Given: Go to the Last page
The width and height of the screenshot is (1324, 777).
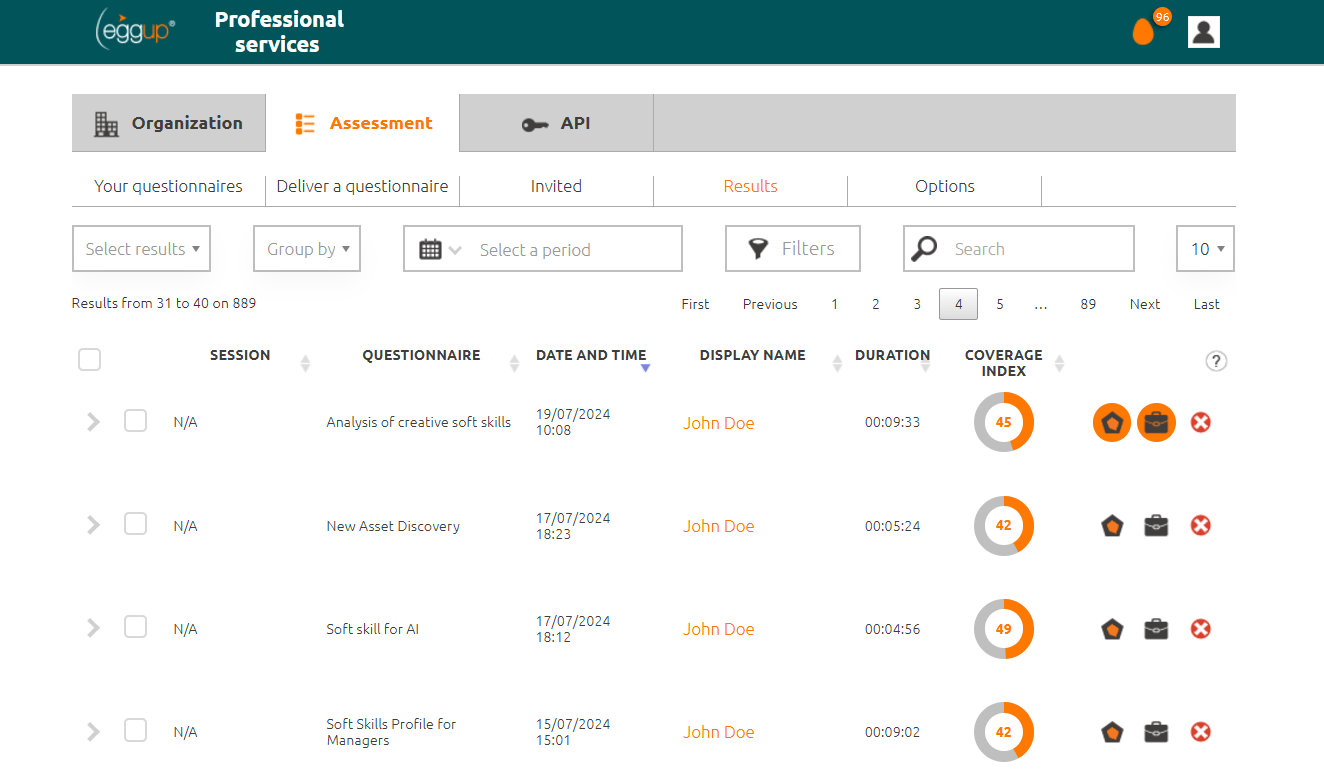Looking at the screenshot, I should pos(1207,304).
